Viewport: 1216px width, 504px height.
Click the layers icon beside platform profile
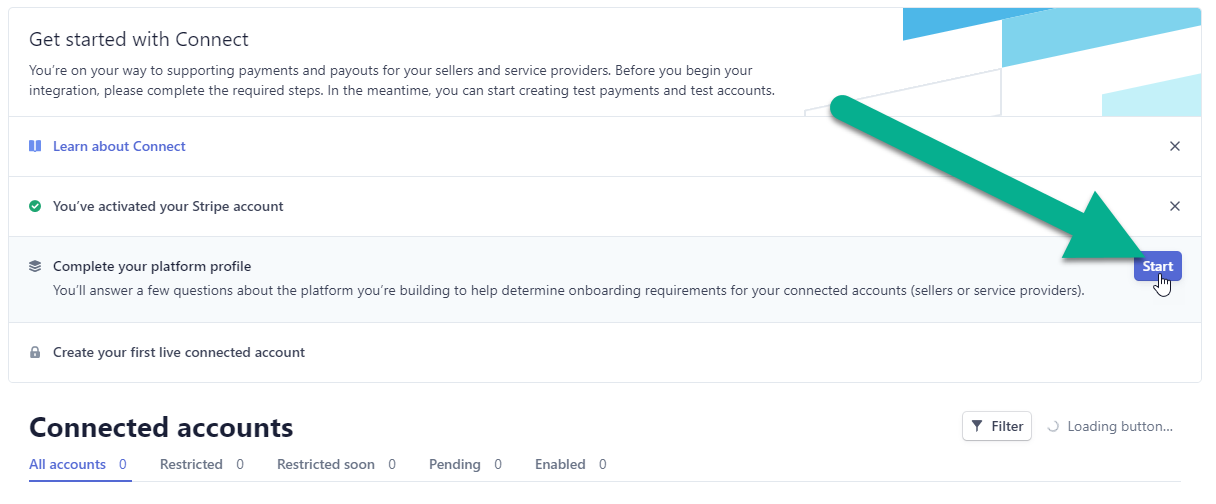pyautogui.click(x=35, y=266)
